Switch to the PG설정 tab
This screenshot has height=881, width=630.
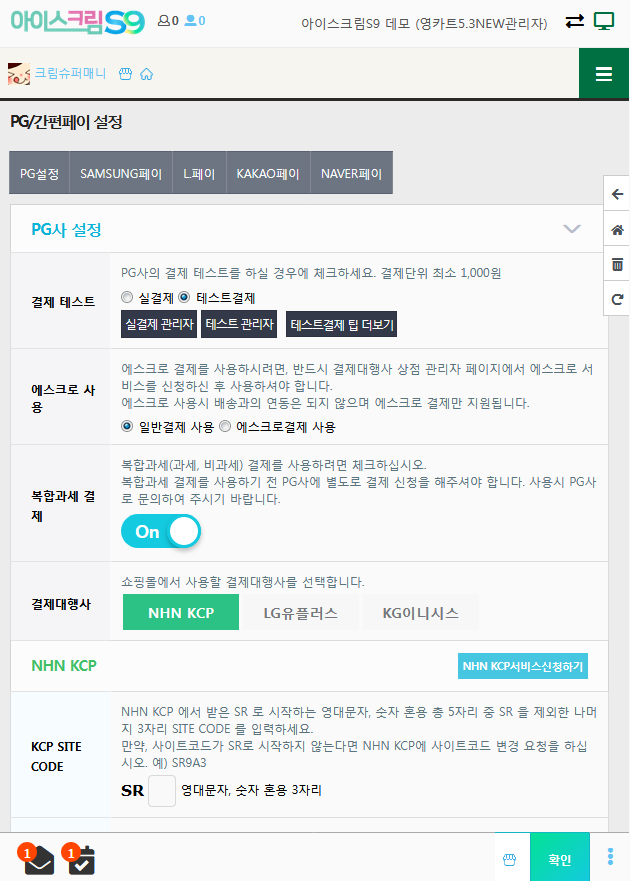(x=39, y=173)
